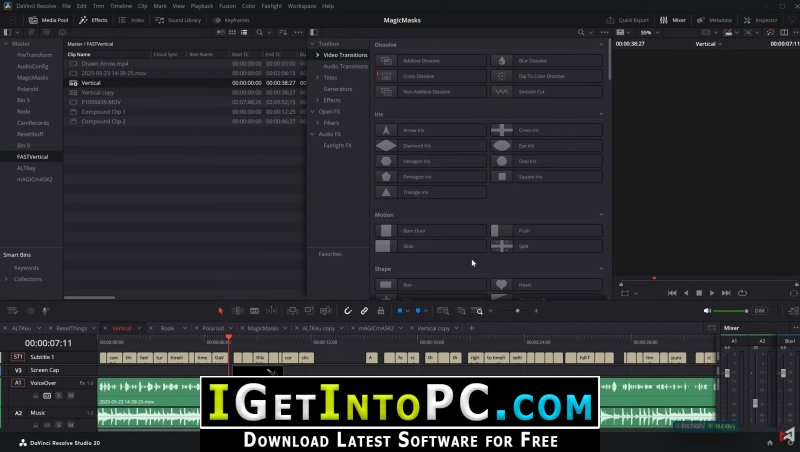
Task: Toggle the DIM audio button
Action: pos(760,310)
